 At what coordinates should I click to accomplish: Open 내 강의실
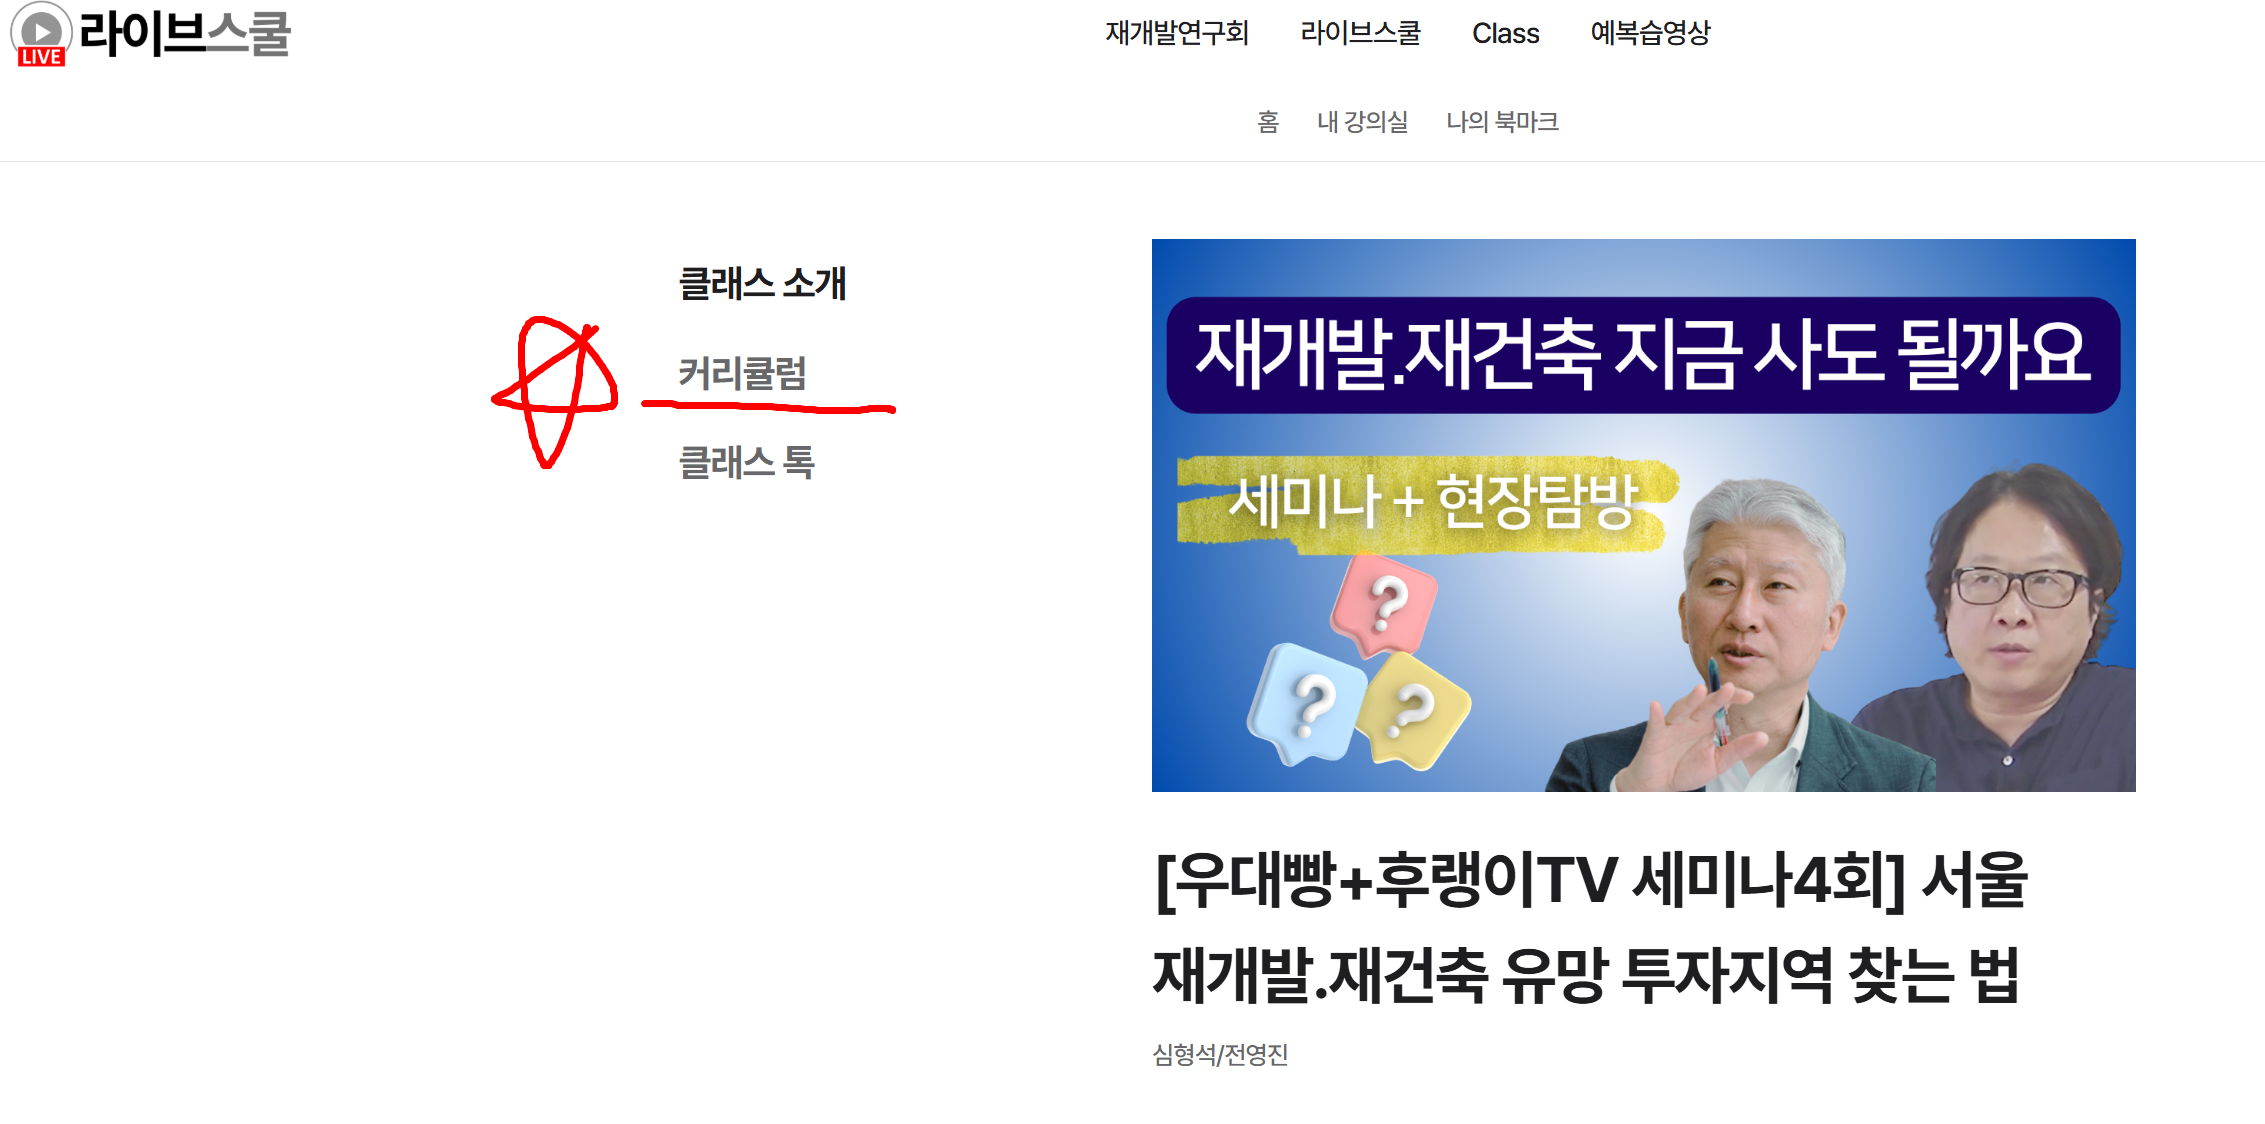[1362, 122]
